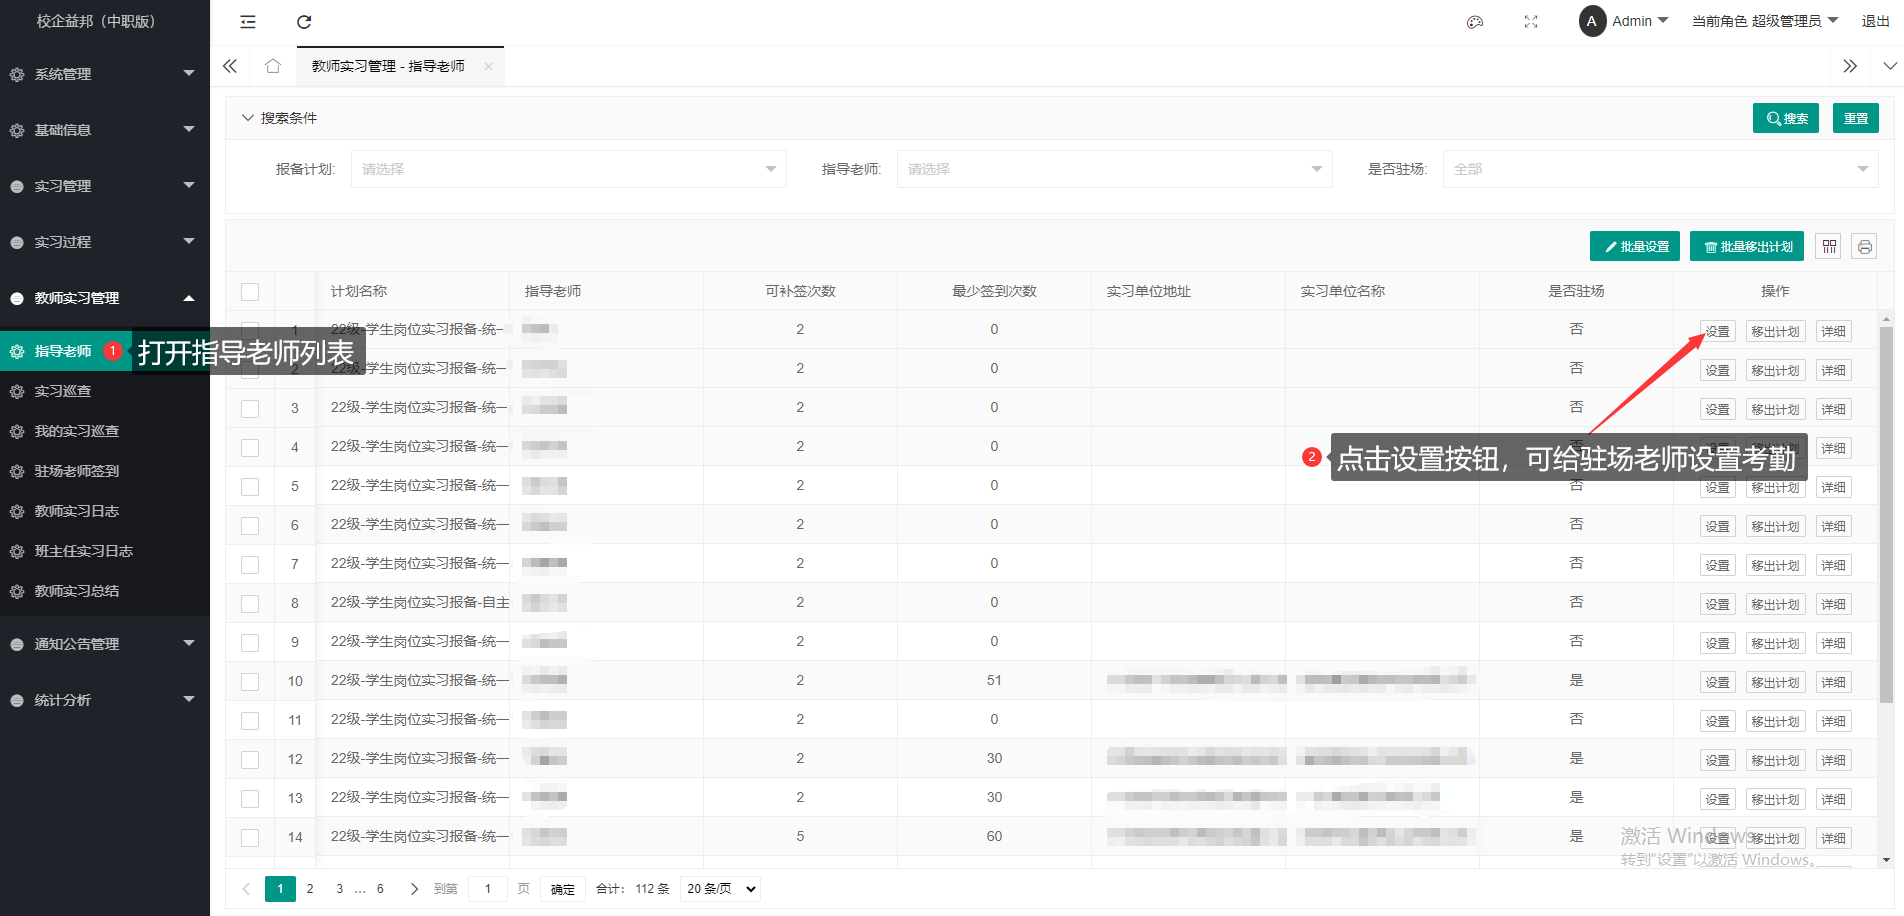This screenshot has height=916, width=1904.
Task: Click the sidebar collapse menu icon
Action: (x=248, y=22)
